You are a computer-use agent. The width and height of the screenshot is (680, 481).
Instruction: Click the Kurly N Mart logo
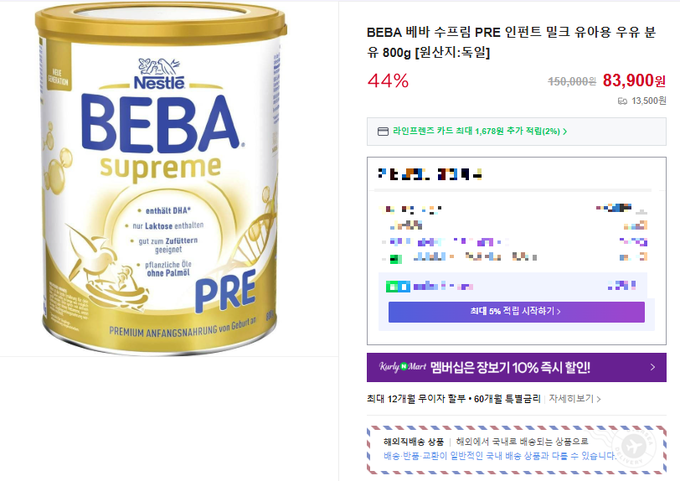[397, 367]
